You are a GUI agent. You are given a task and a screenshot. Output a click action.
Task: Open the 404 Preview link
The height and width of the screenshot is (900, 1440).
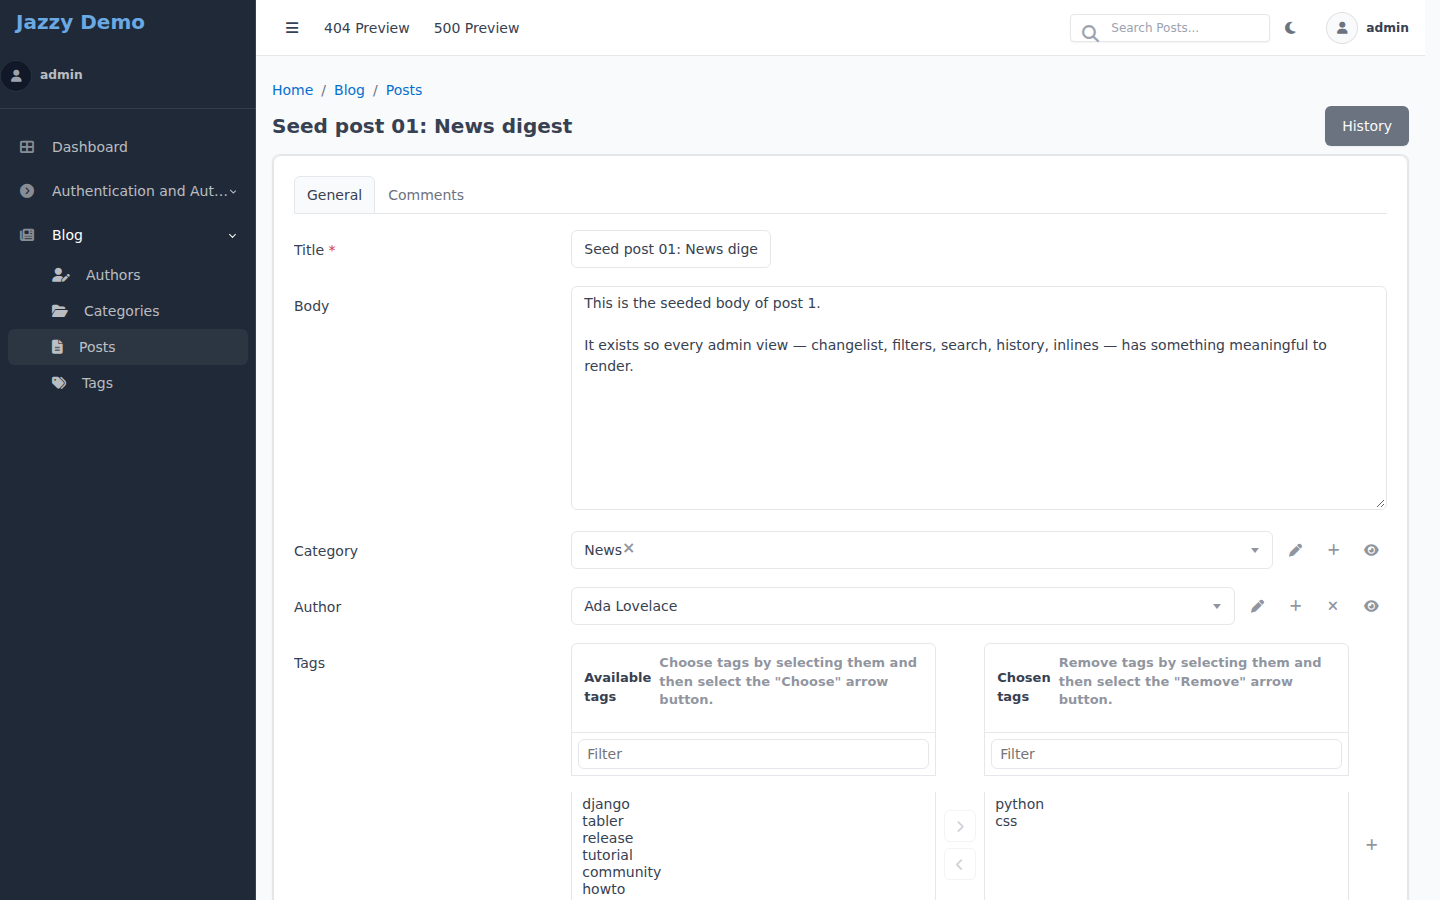tap(366, 28)
